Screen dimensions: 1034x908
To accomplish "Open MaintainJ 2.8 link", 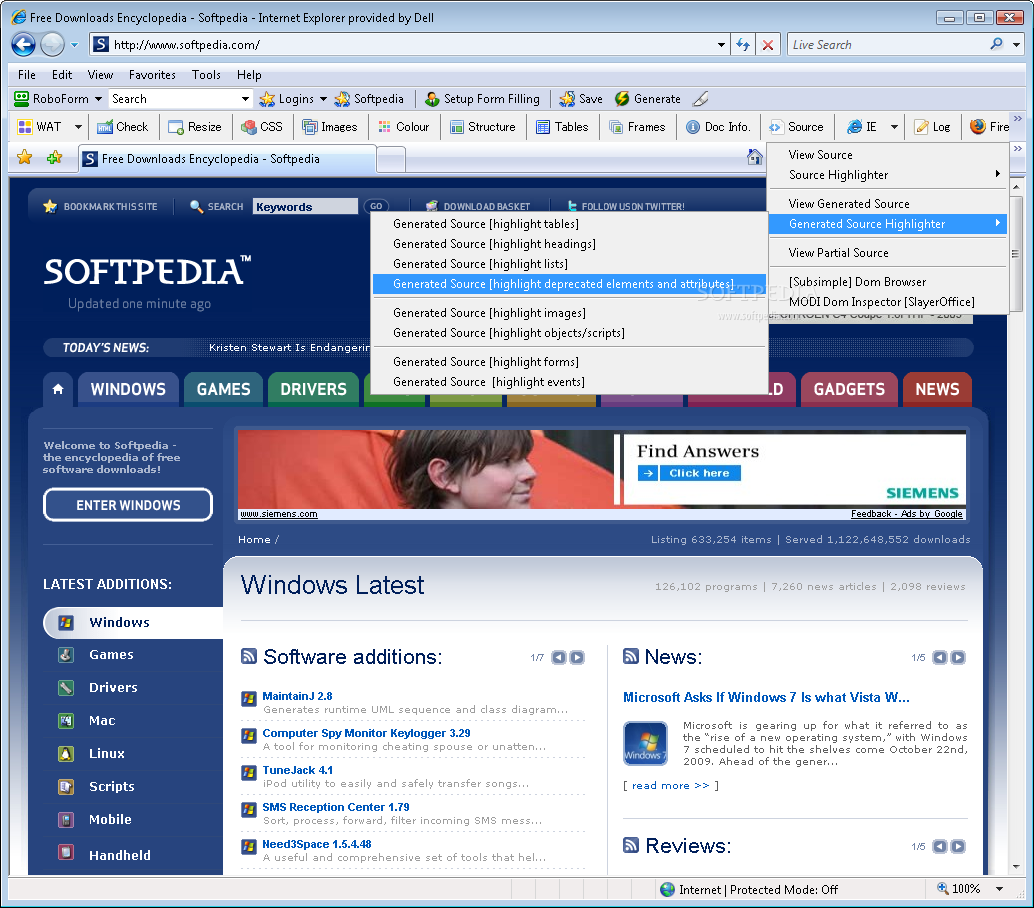I will tap(297, 696).
